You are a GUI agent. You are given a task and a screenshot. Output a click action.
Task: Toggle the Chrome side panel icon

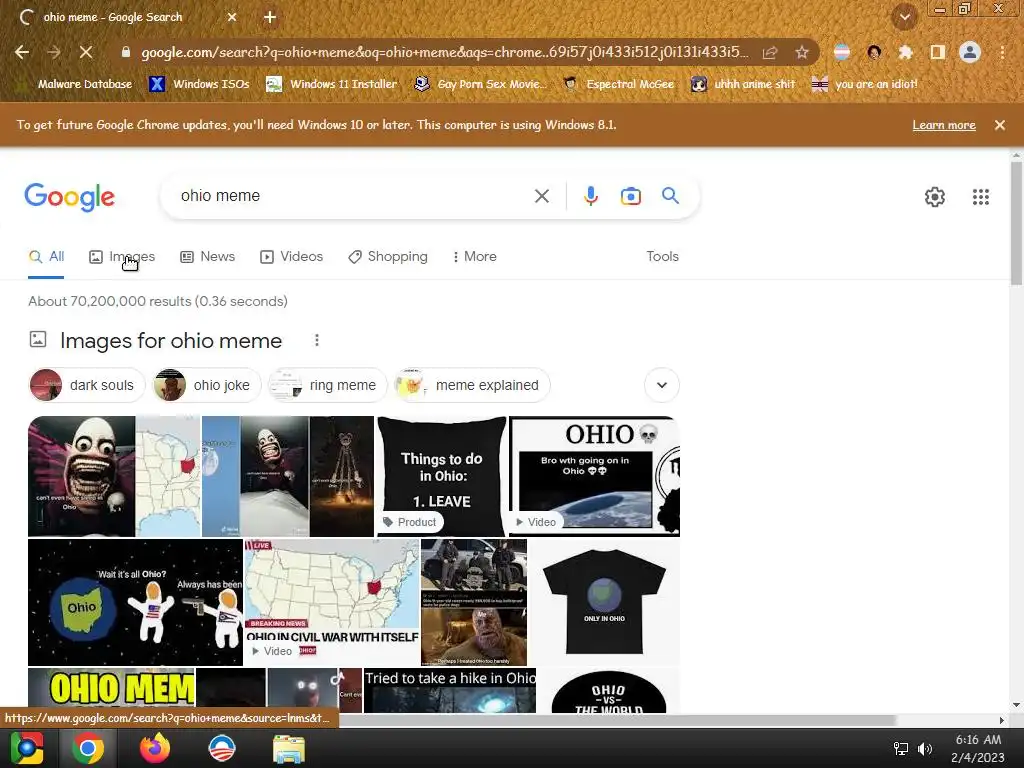tap(938, 52)
